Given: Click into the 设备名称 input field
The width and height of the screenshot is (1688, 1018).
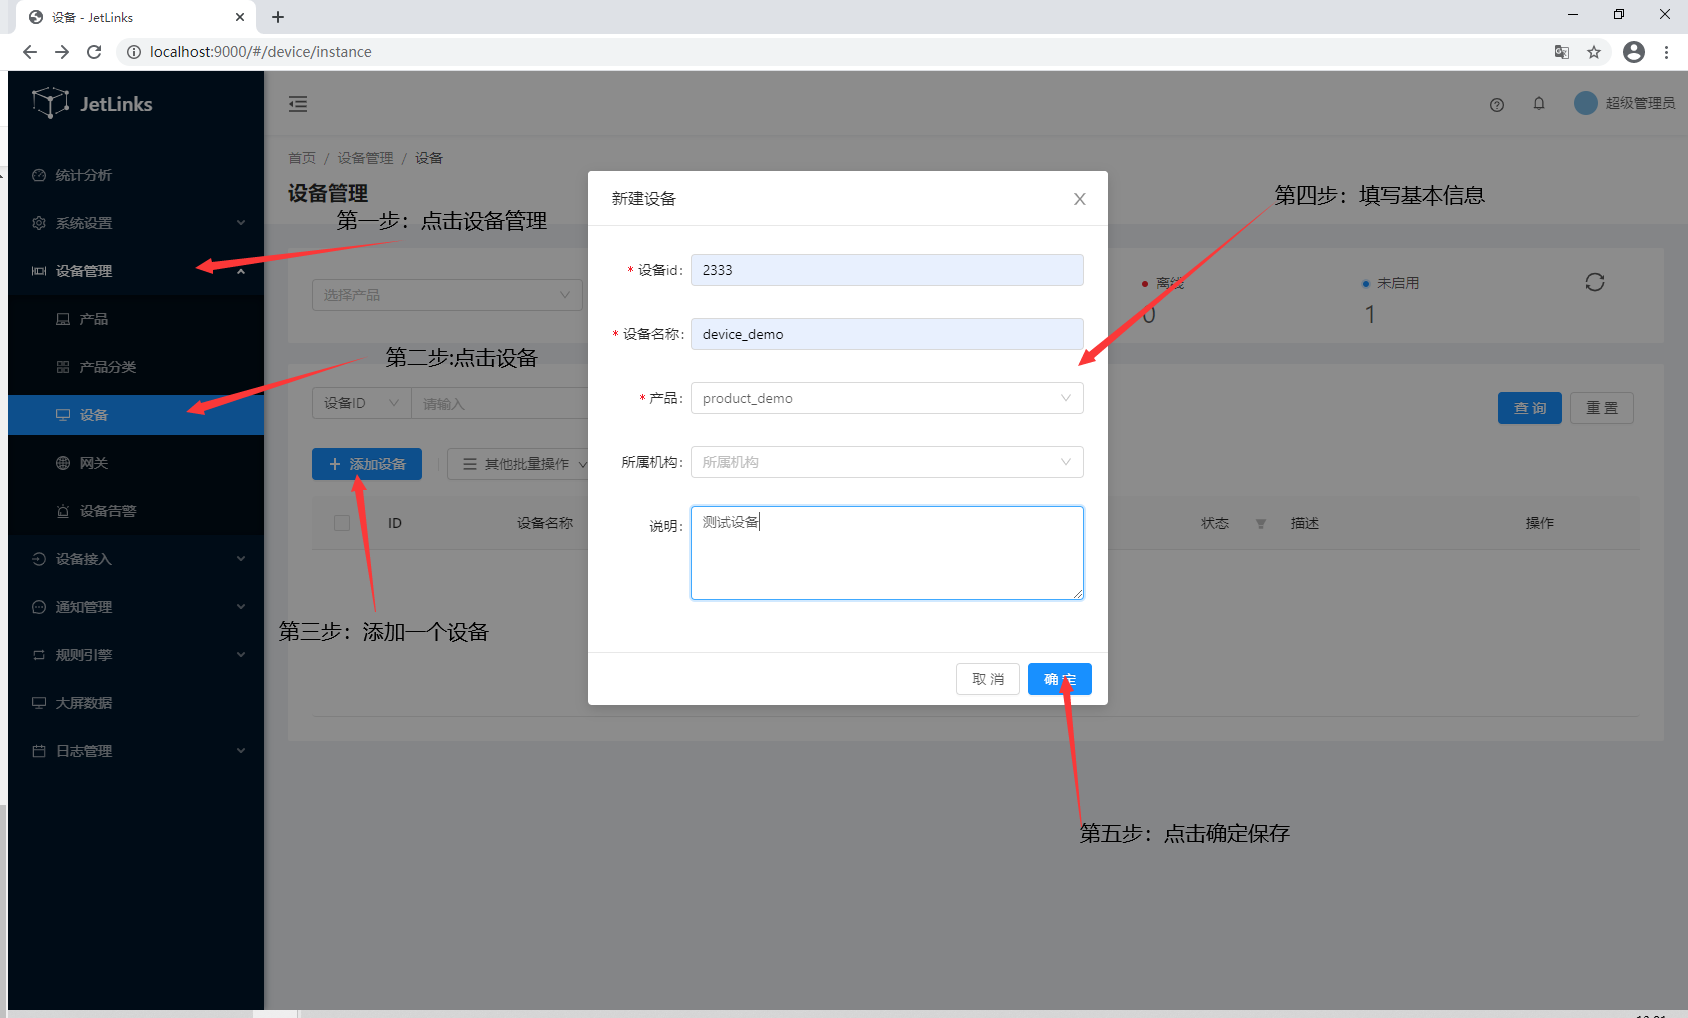Looking at the screenshot, I should coord(886,334).
